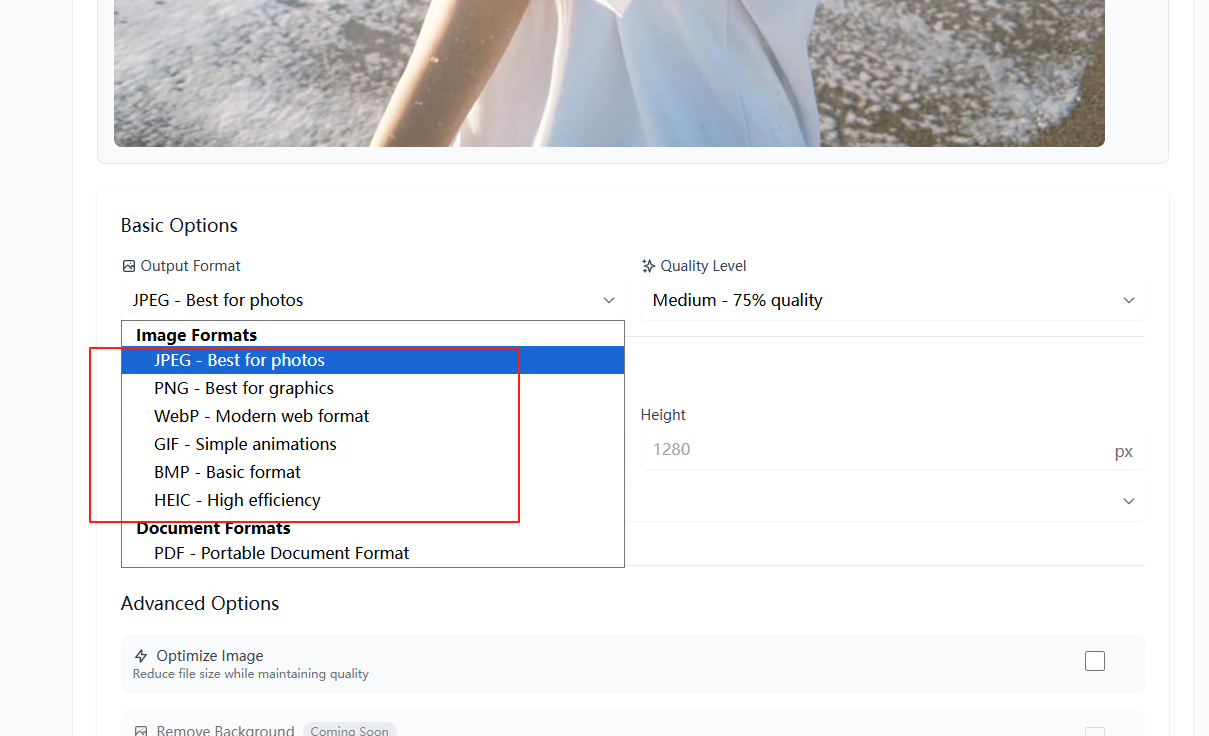Expand the dropdown below the Height field
Viewport: 1209px width, 736px height.
(892, 501)
